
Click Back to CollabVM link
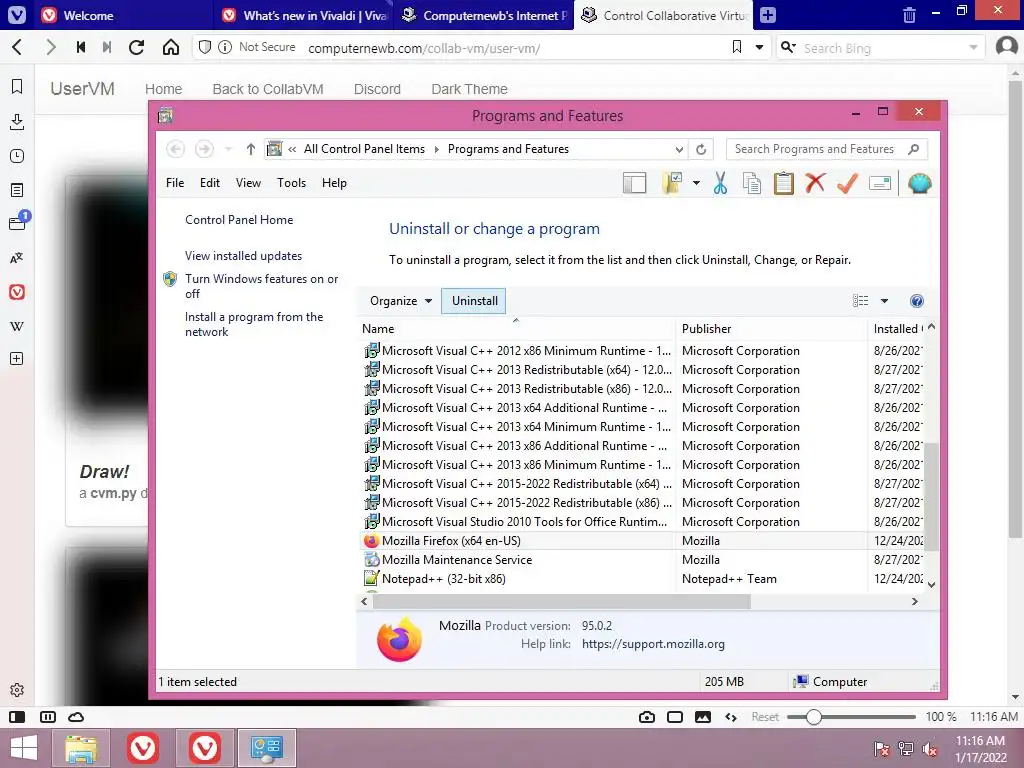[x=268, y=89]
